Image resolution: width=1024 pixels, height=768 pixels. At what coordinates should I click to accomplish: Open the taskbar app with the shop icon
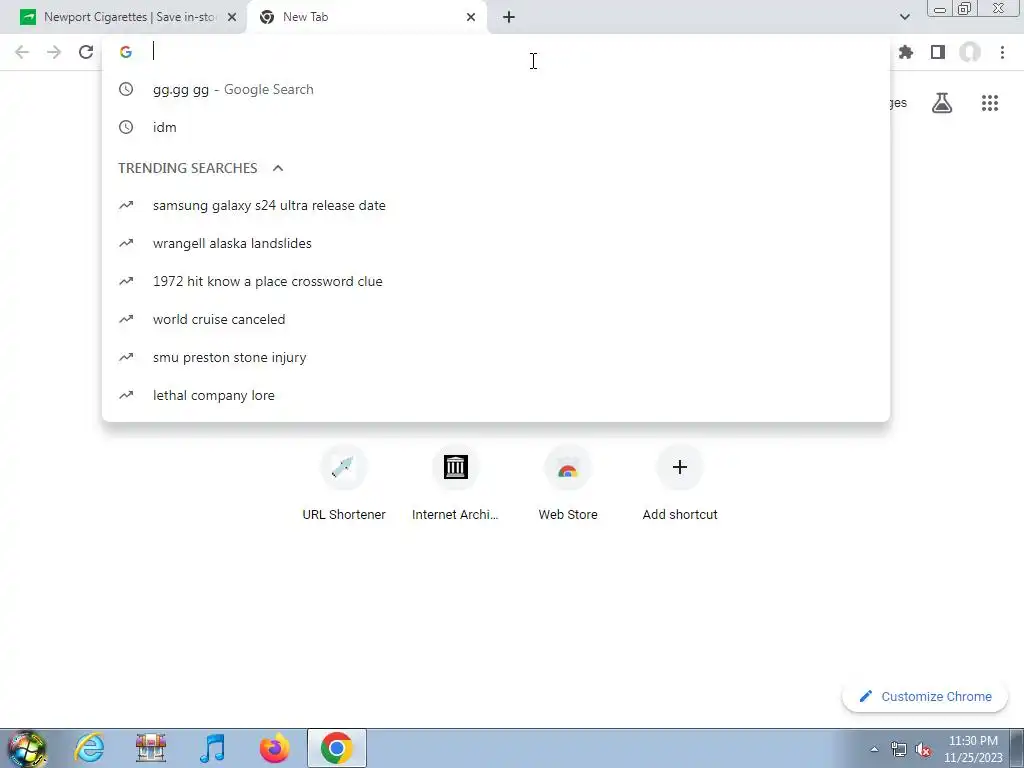pos(151,748)
